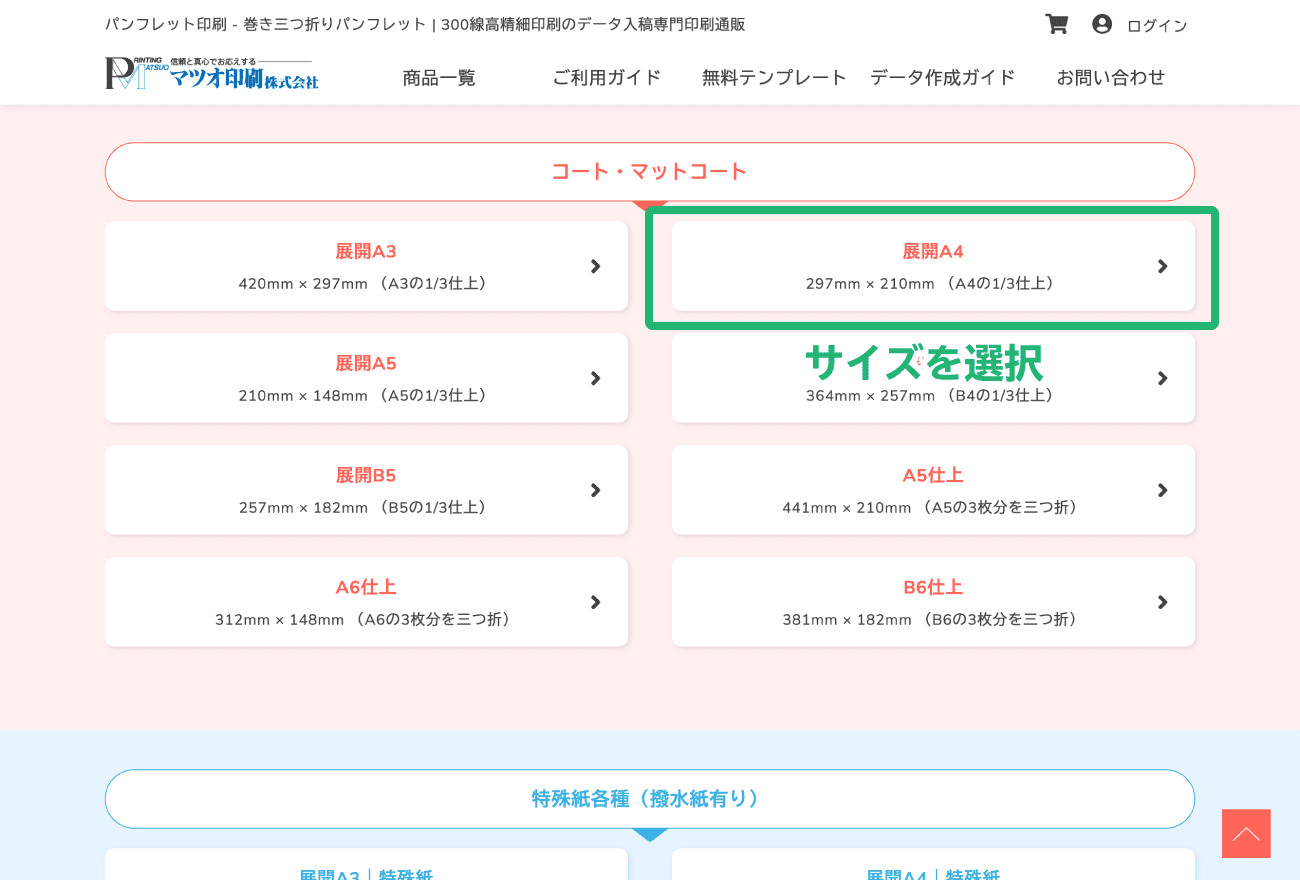Select the 364mm × 257mm B4 size card

932,395
